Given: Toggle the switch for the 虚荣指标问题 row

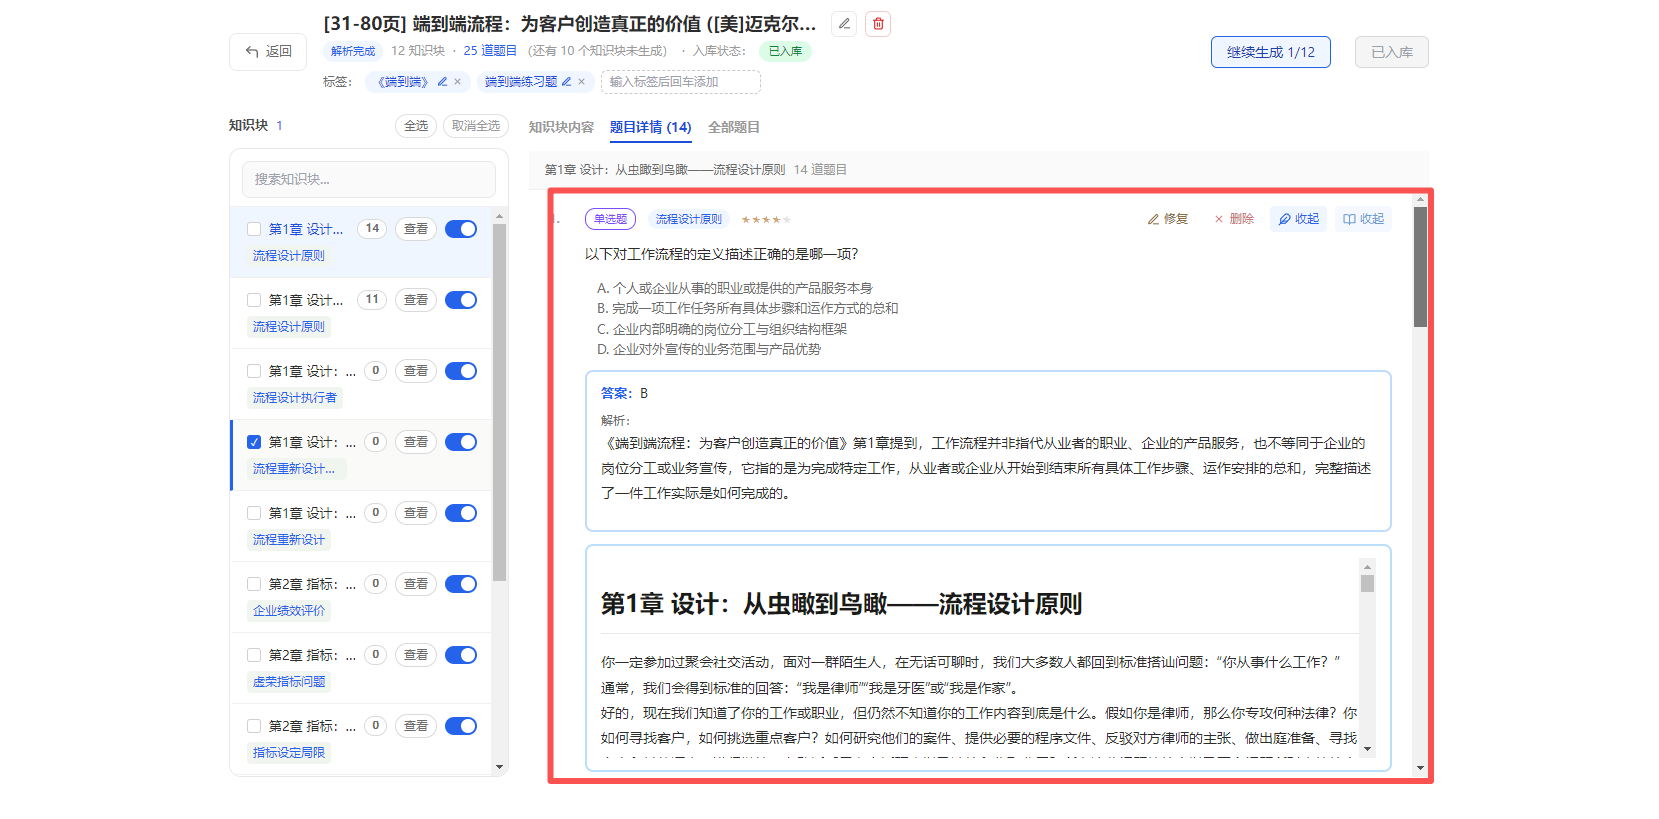Looking at the screenshot, I should pyautogui.click(x=461, y=655).
